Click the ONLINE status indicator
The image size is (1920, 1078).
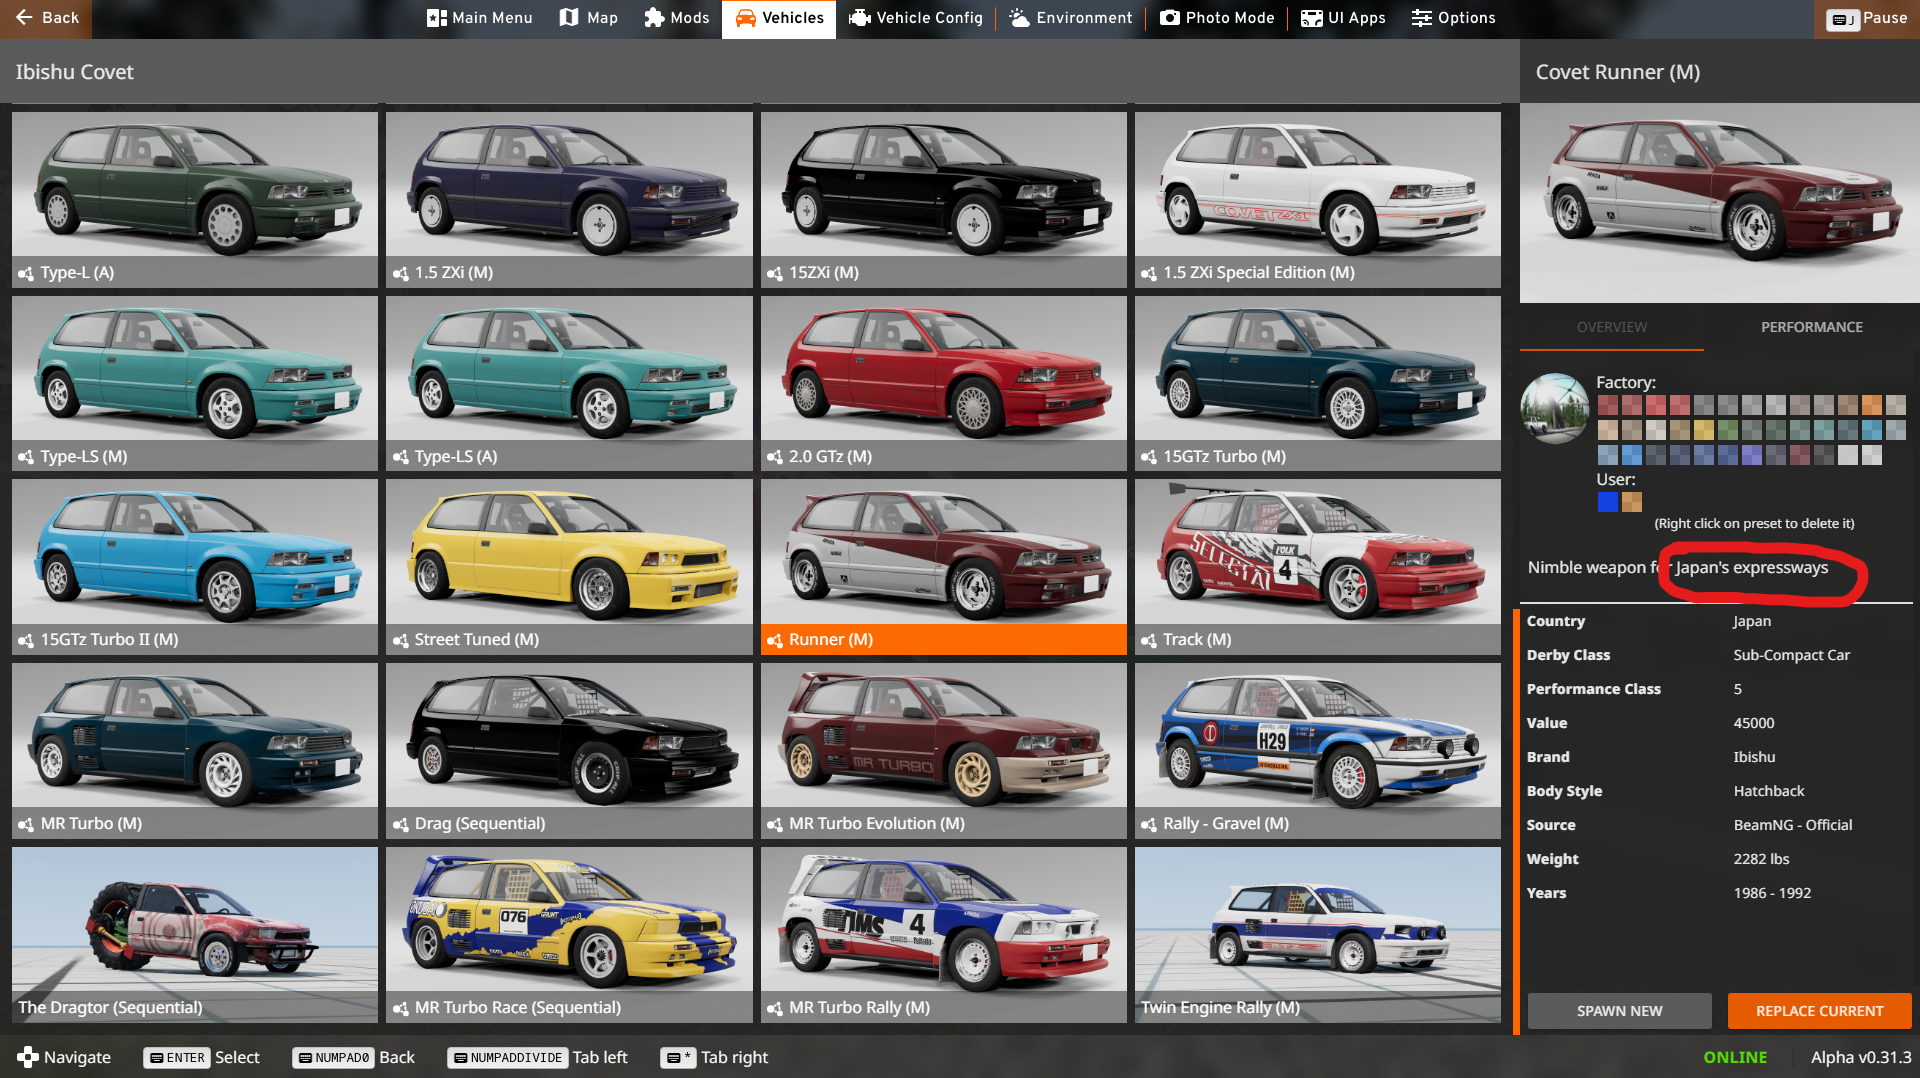[x=1735, y=1057]
